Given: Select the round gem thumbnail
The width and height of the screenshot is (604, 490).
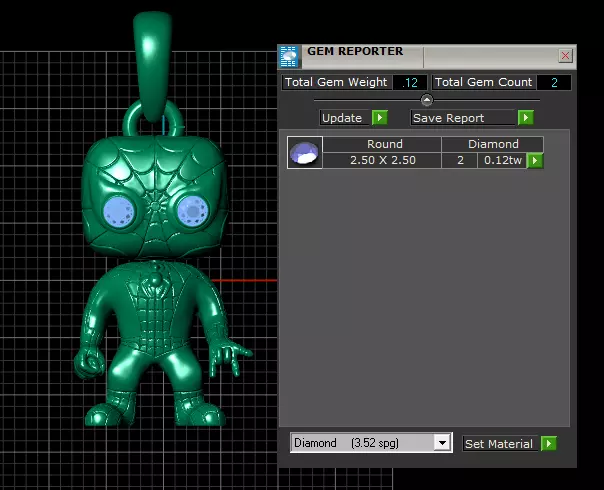Looking at the screenshot, I should (x=305, y=153).
